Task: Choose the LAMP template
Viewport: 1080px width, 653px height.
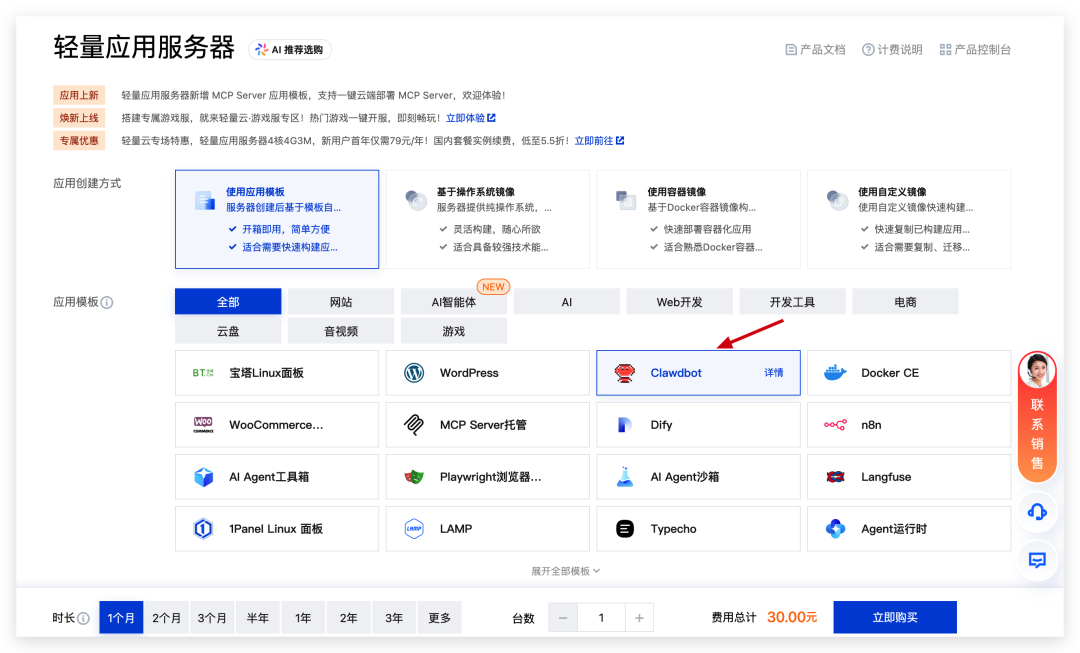Action: (x=487, y=528)
